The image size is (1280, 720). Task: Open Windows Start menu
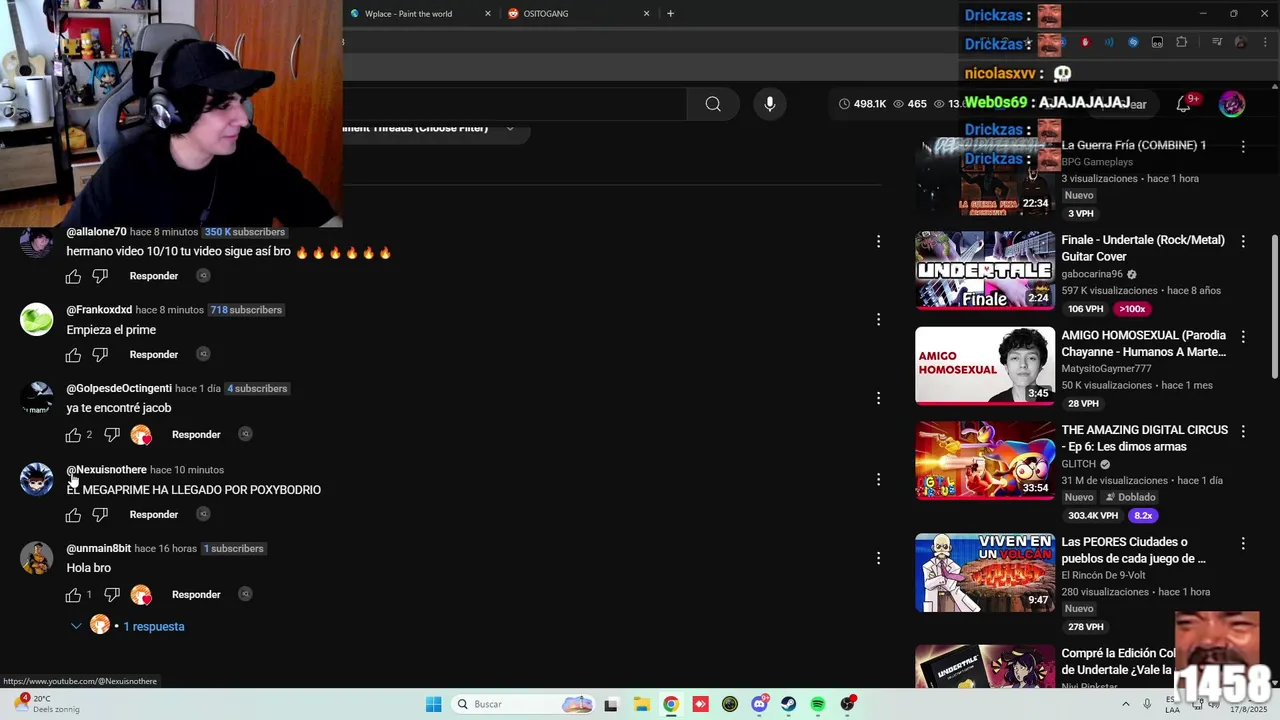coord(433,704)
